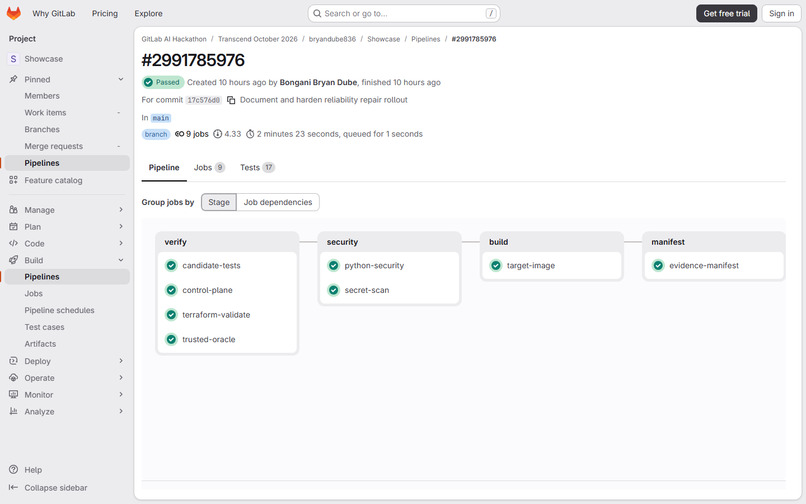806x504 pixels.
Task: Click the target-image passed status icon
Action: 496,265
